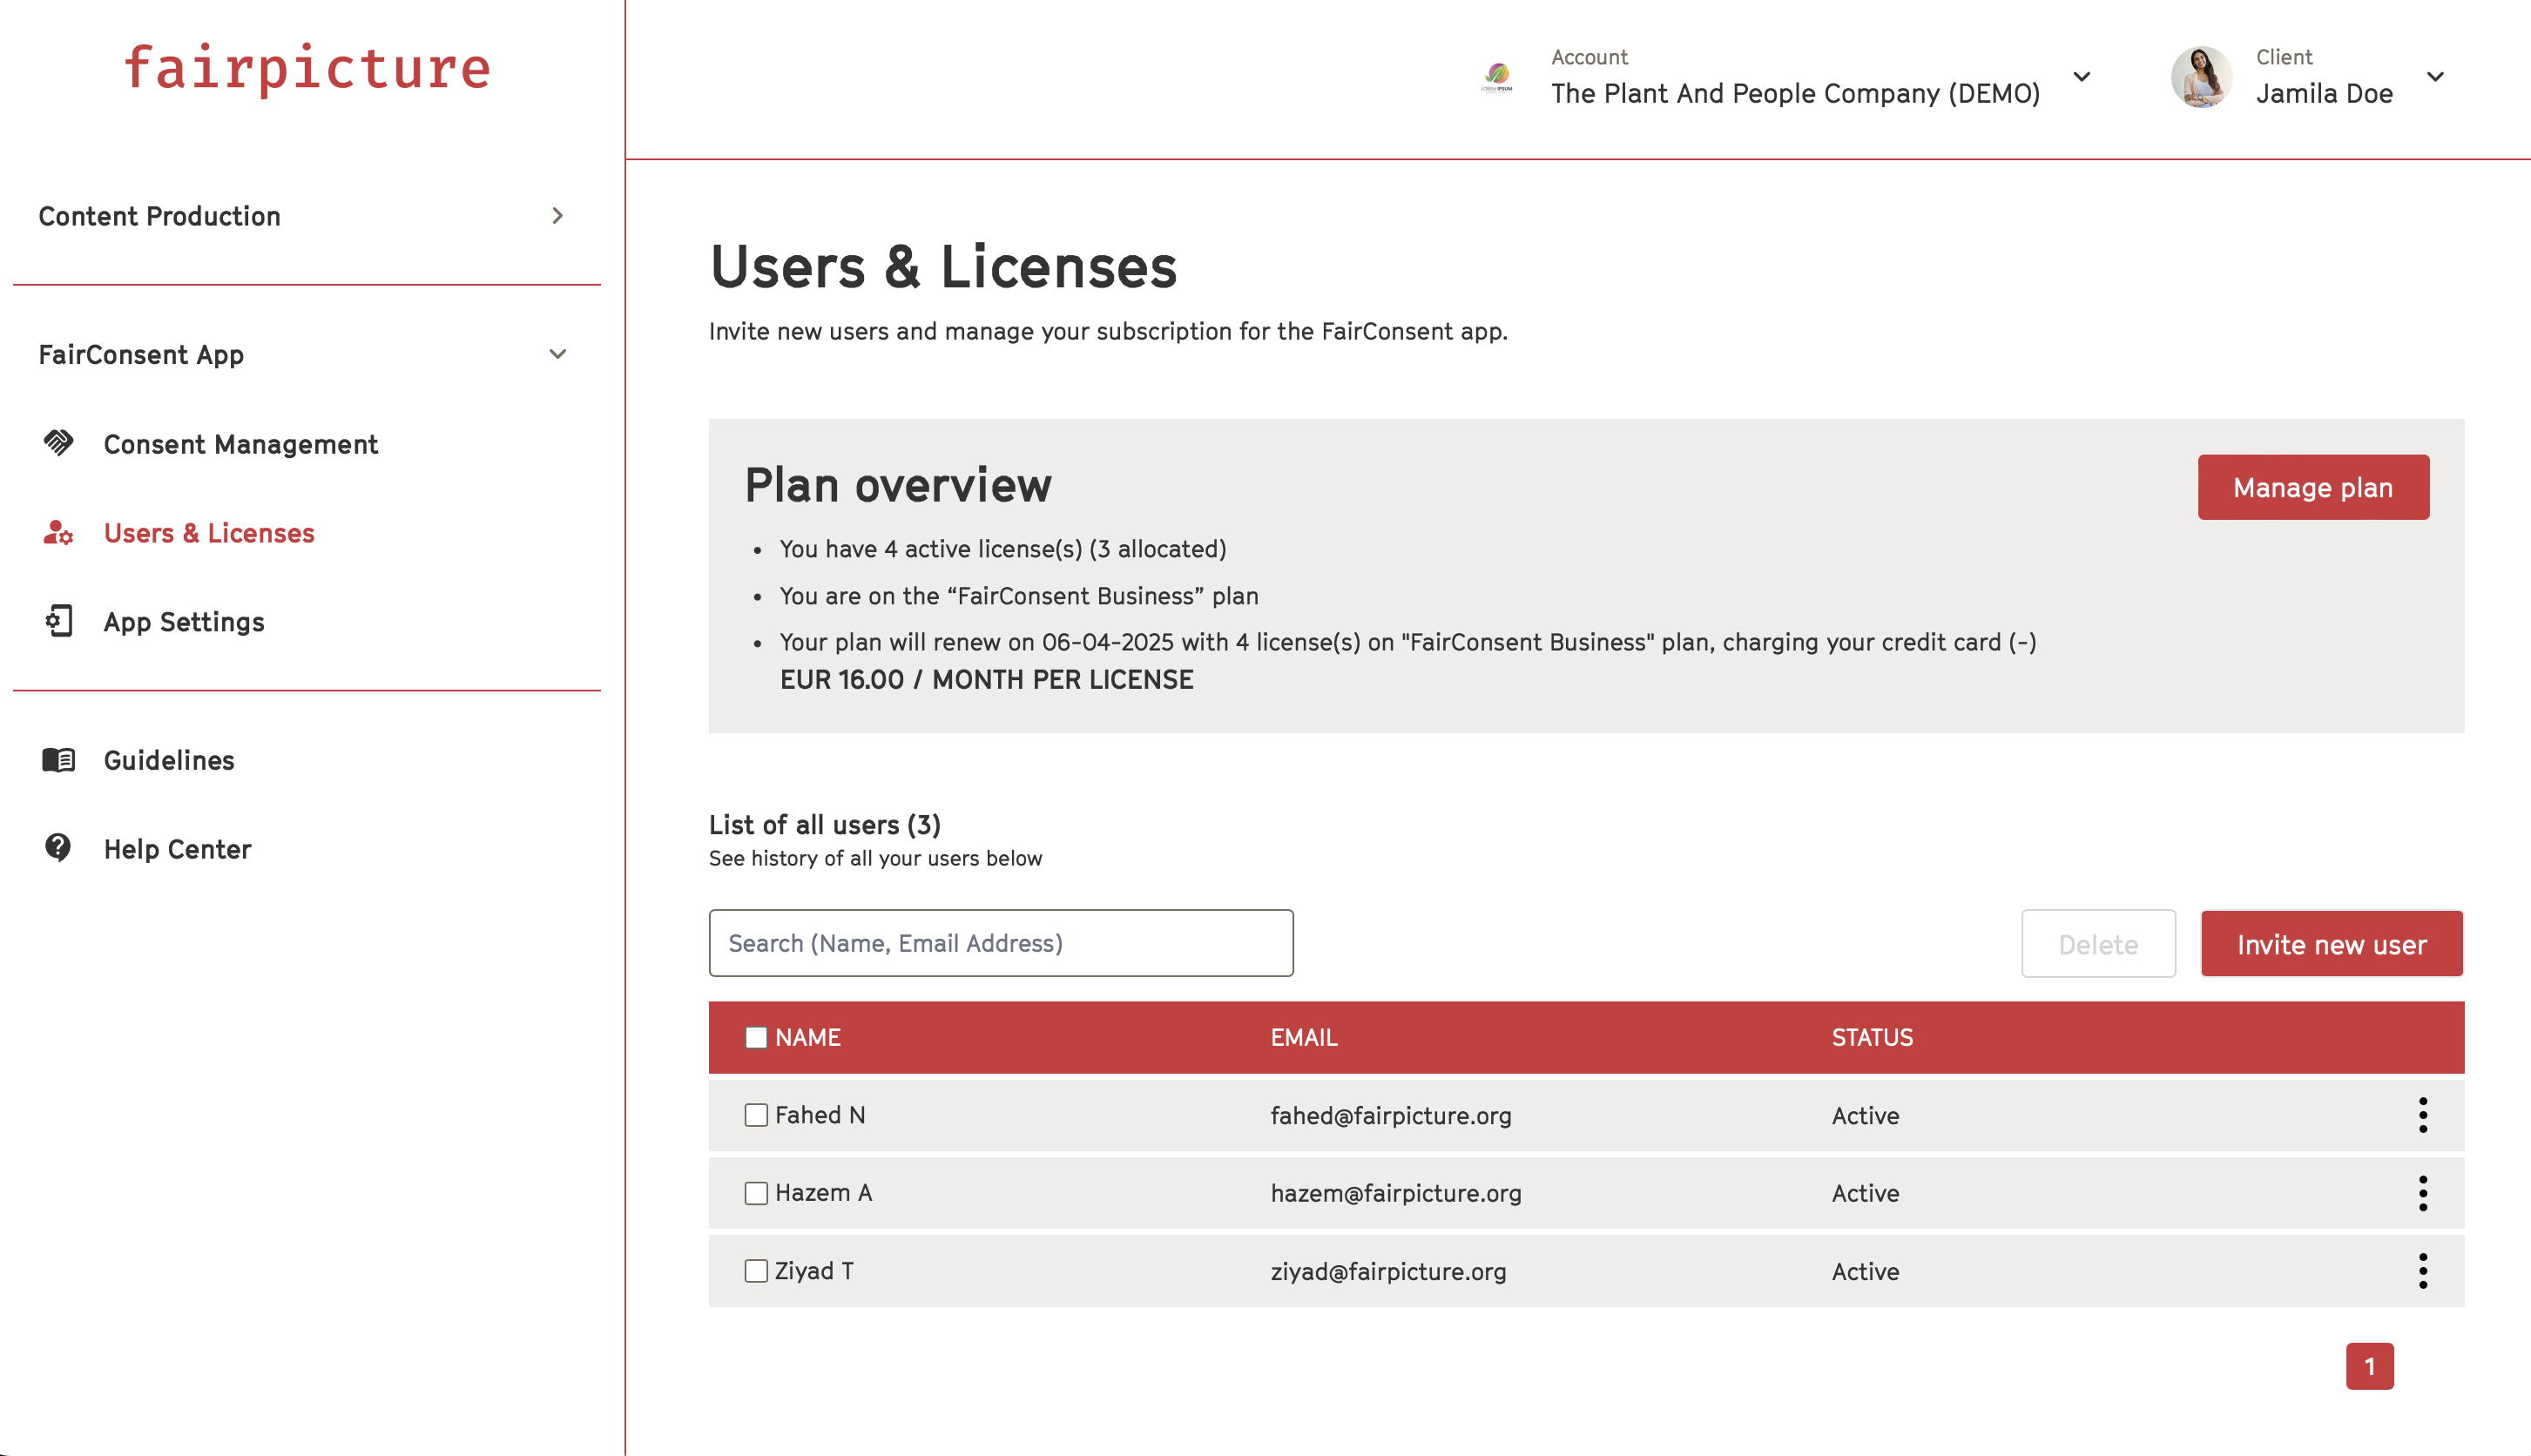
Task: Open the Jamila Doe client dropdown
Action: pyautogui.click(x=2435, y=77)
